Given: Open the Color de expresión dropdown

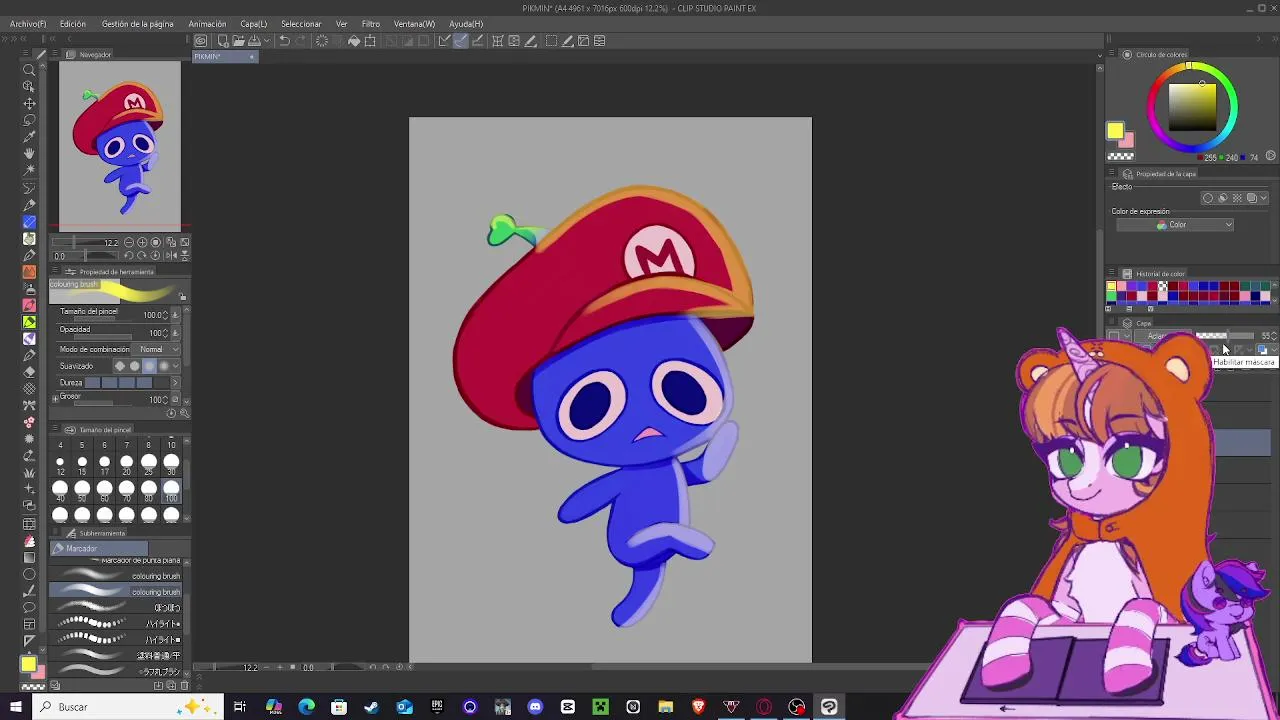Looking at the screenshot, I should pos(1175,225).
